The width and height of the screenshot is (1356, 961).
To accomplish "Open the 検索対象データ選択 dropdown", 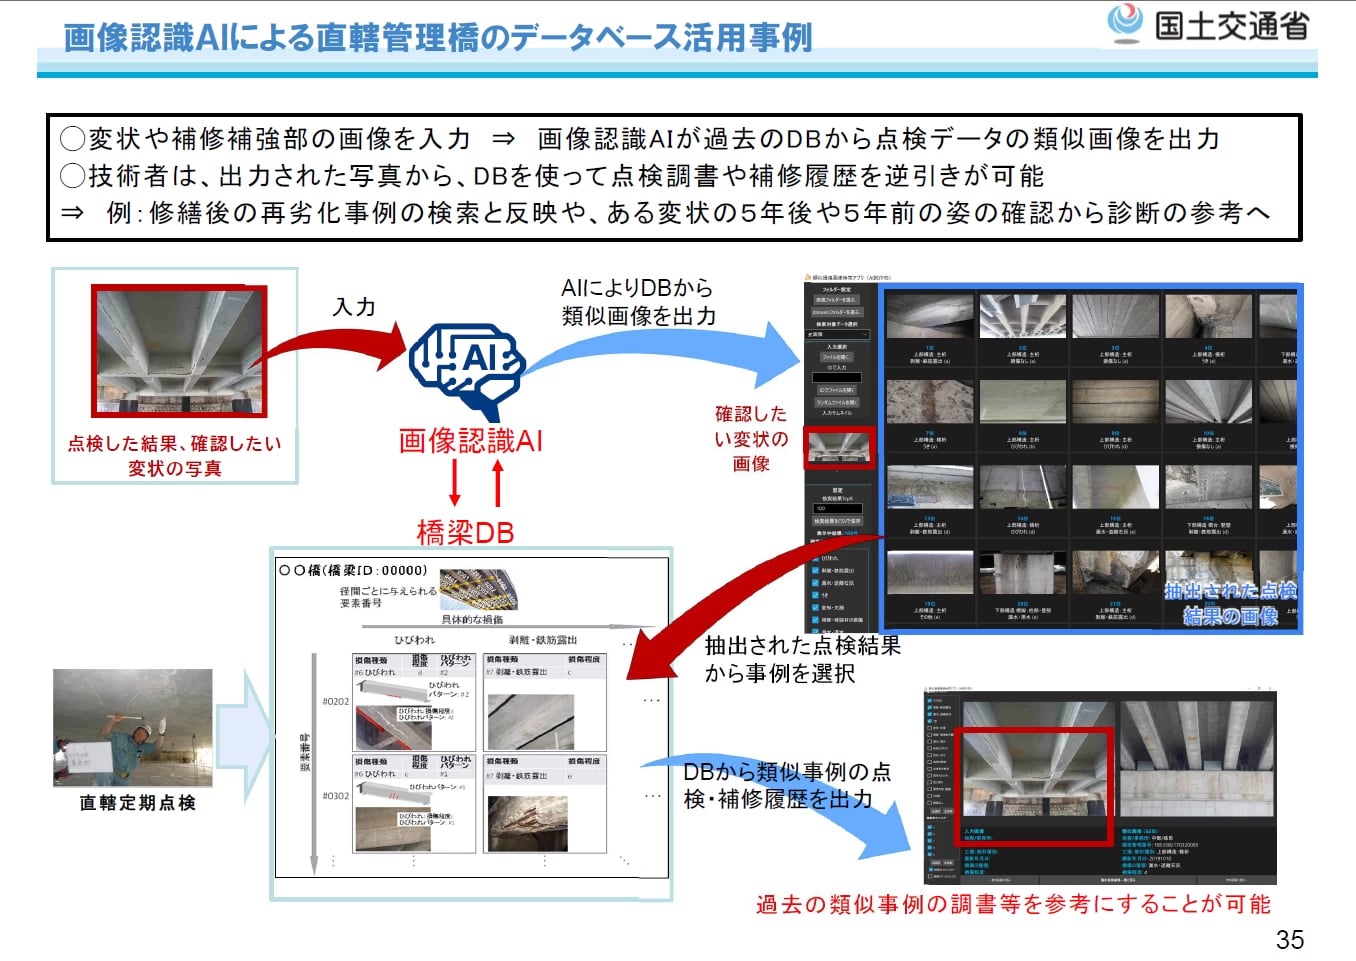I will [x=838, y=335].
